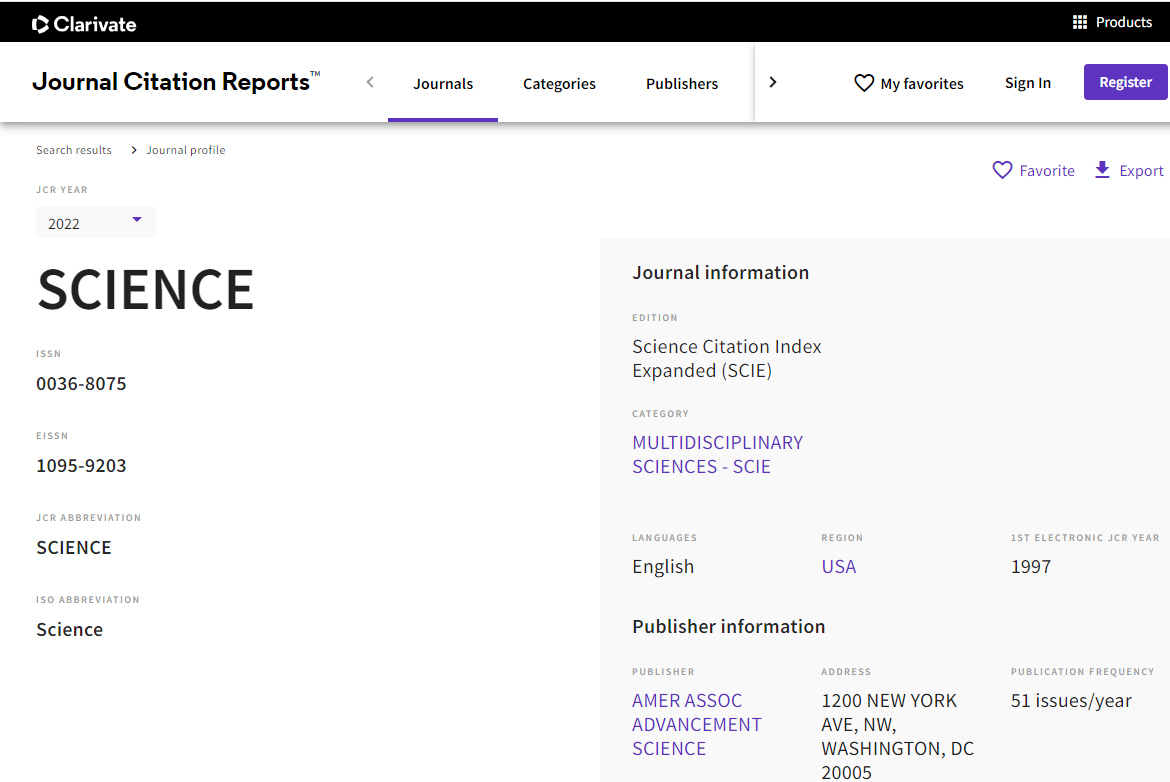Click the Export download icon
Image resolution: width=1170 pixels, height=782 pixels.
[1101, 169]
